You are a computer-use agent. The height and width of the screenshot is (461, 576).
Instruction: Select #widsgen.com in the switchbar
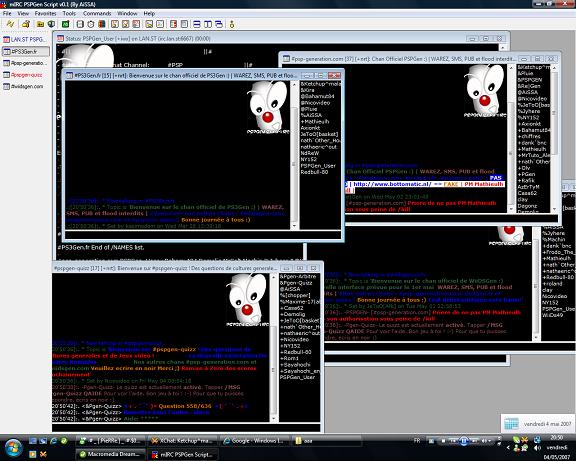pyautogui.click(x=26, y=86)
